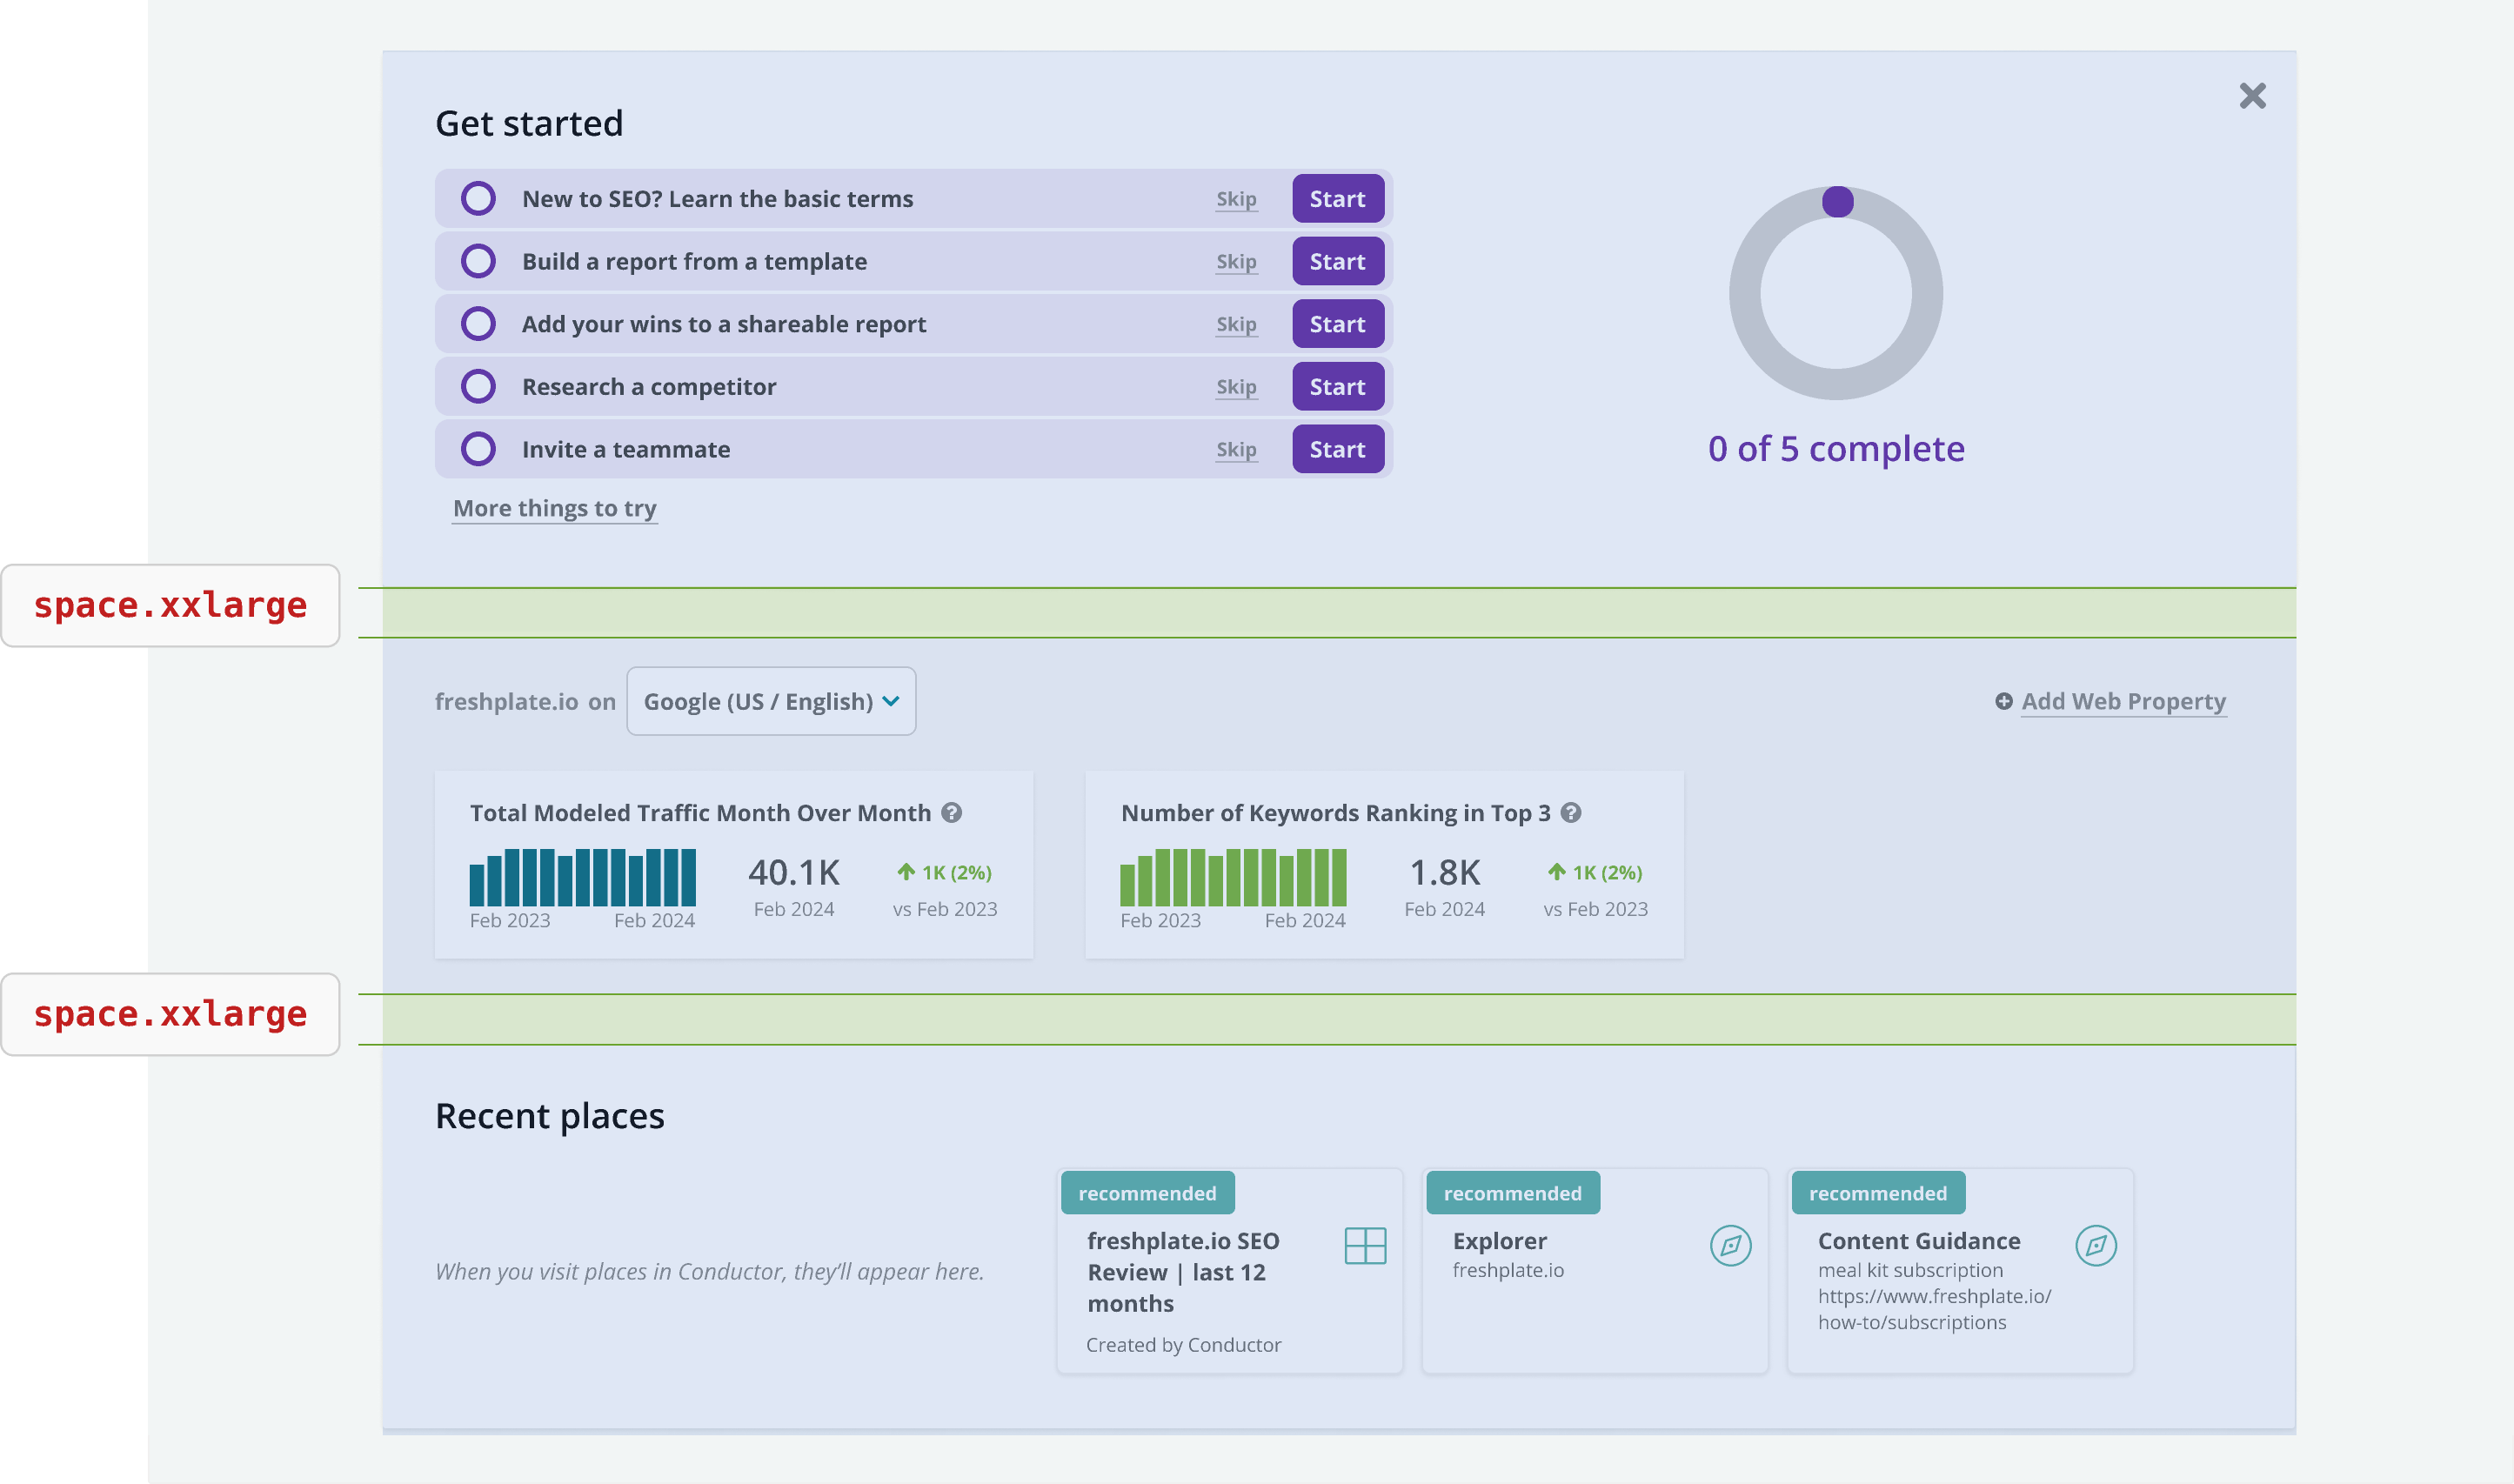Viewport: 2514px width, 1484px height.
Task: Check off New to SEO task circle
Action: pyautogui.click(x=478, y=198)
